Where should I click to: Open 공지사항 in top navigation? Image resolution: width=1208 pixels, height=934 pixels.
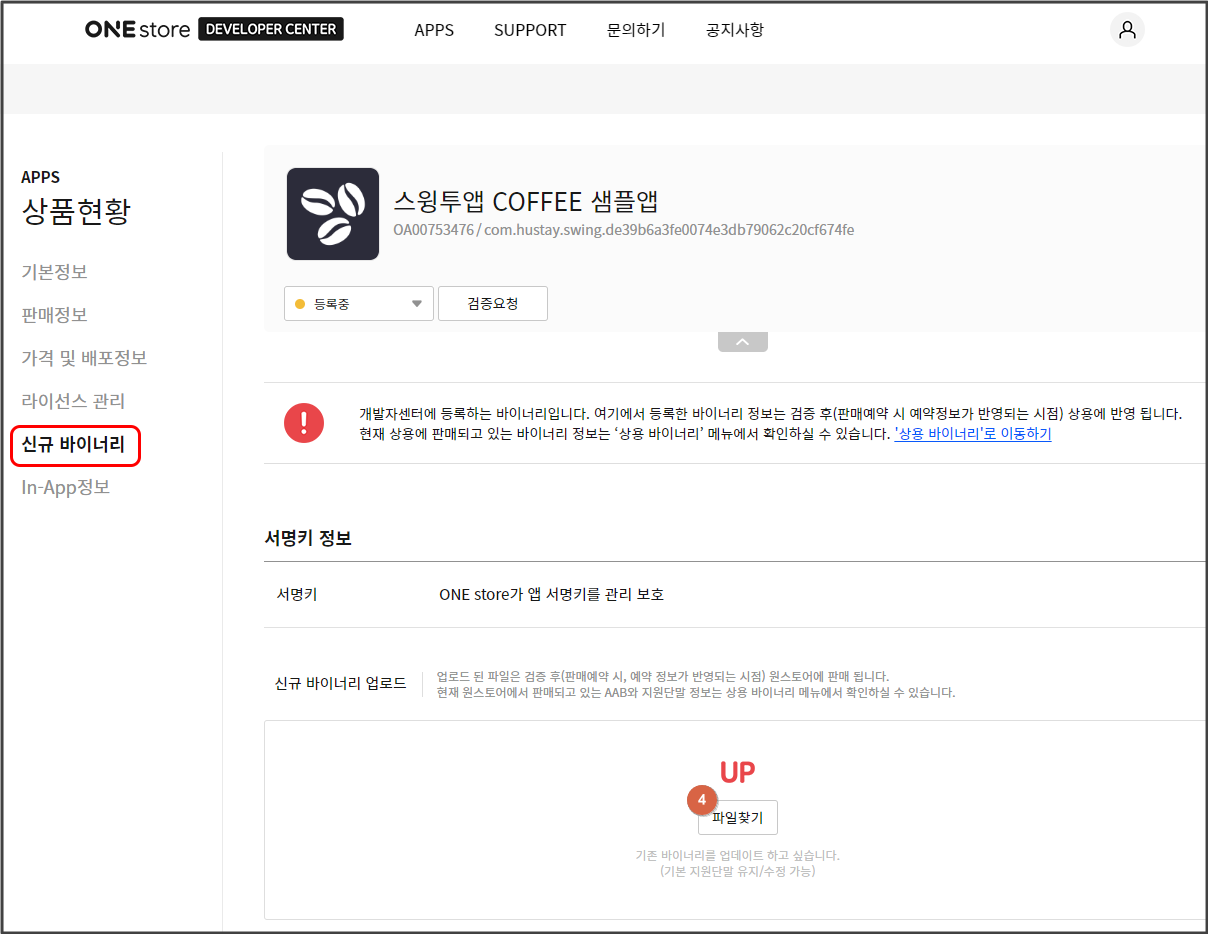tap(735, 30)
